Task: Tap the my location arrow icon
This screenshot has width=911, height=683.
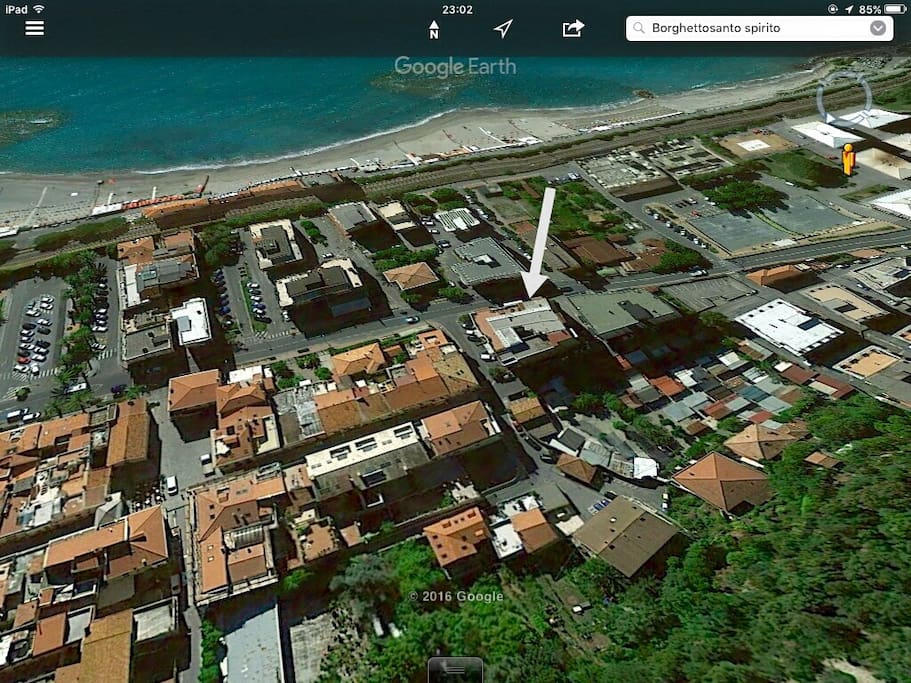Action: click(x=503, y=28)
